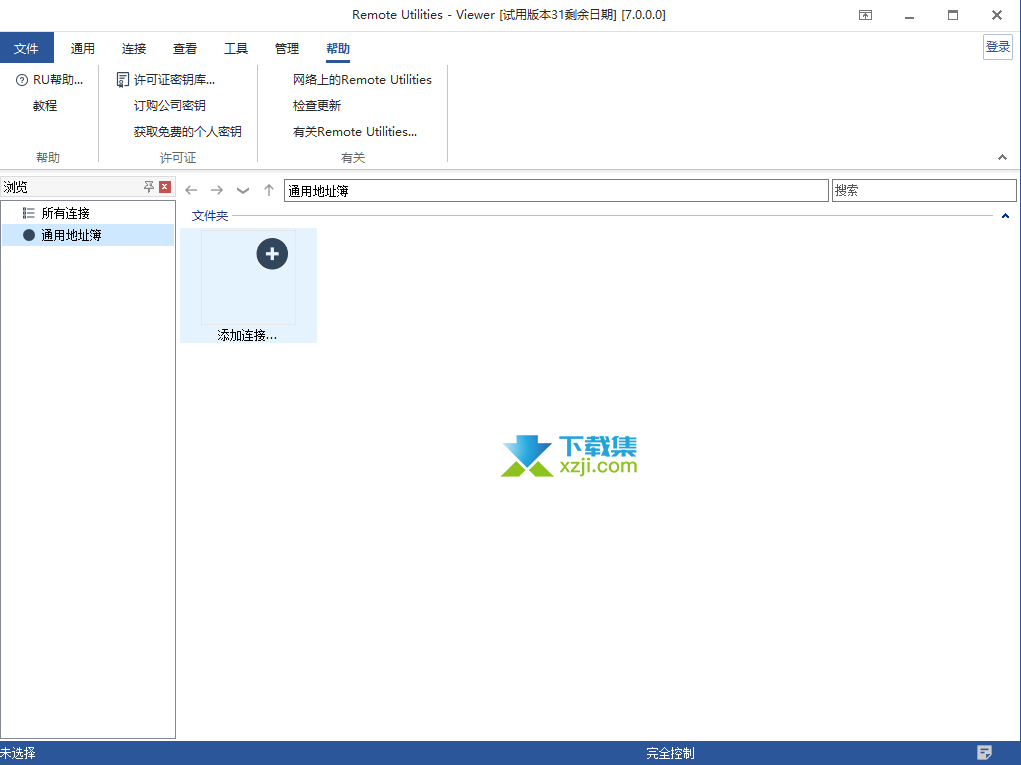The height and width of the screenshot is (765, 1021).
Task: Open 有关Remote Utilities about dialog
Action: (x=355, y=132)
